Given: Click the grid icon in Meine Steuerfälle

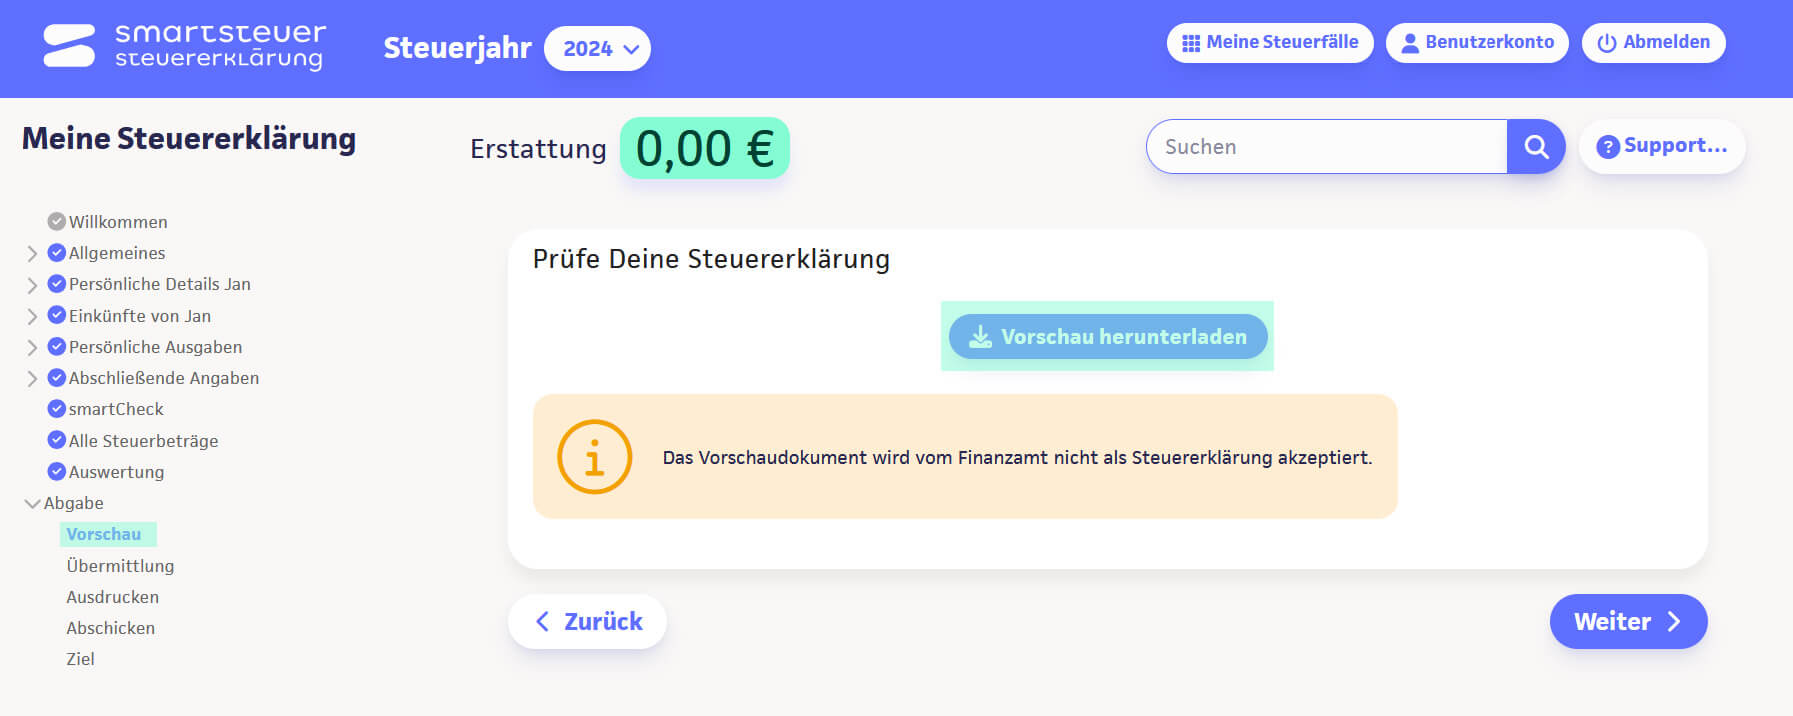Looking at the screenshot, I should pyautogui.click(x=1190, y=43).
